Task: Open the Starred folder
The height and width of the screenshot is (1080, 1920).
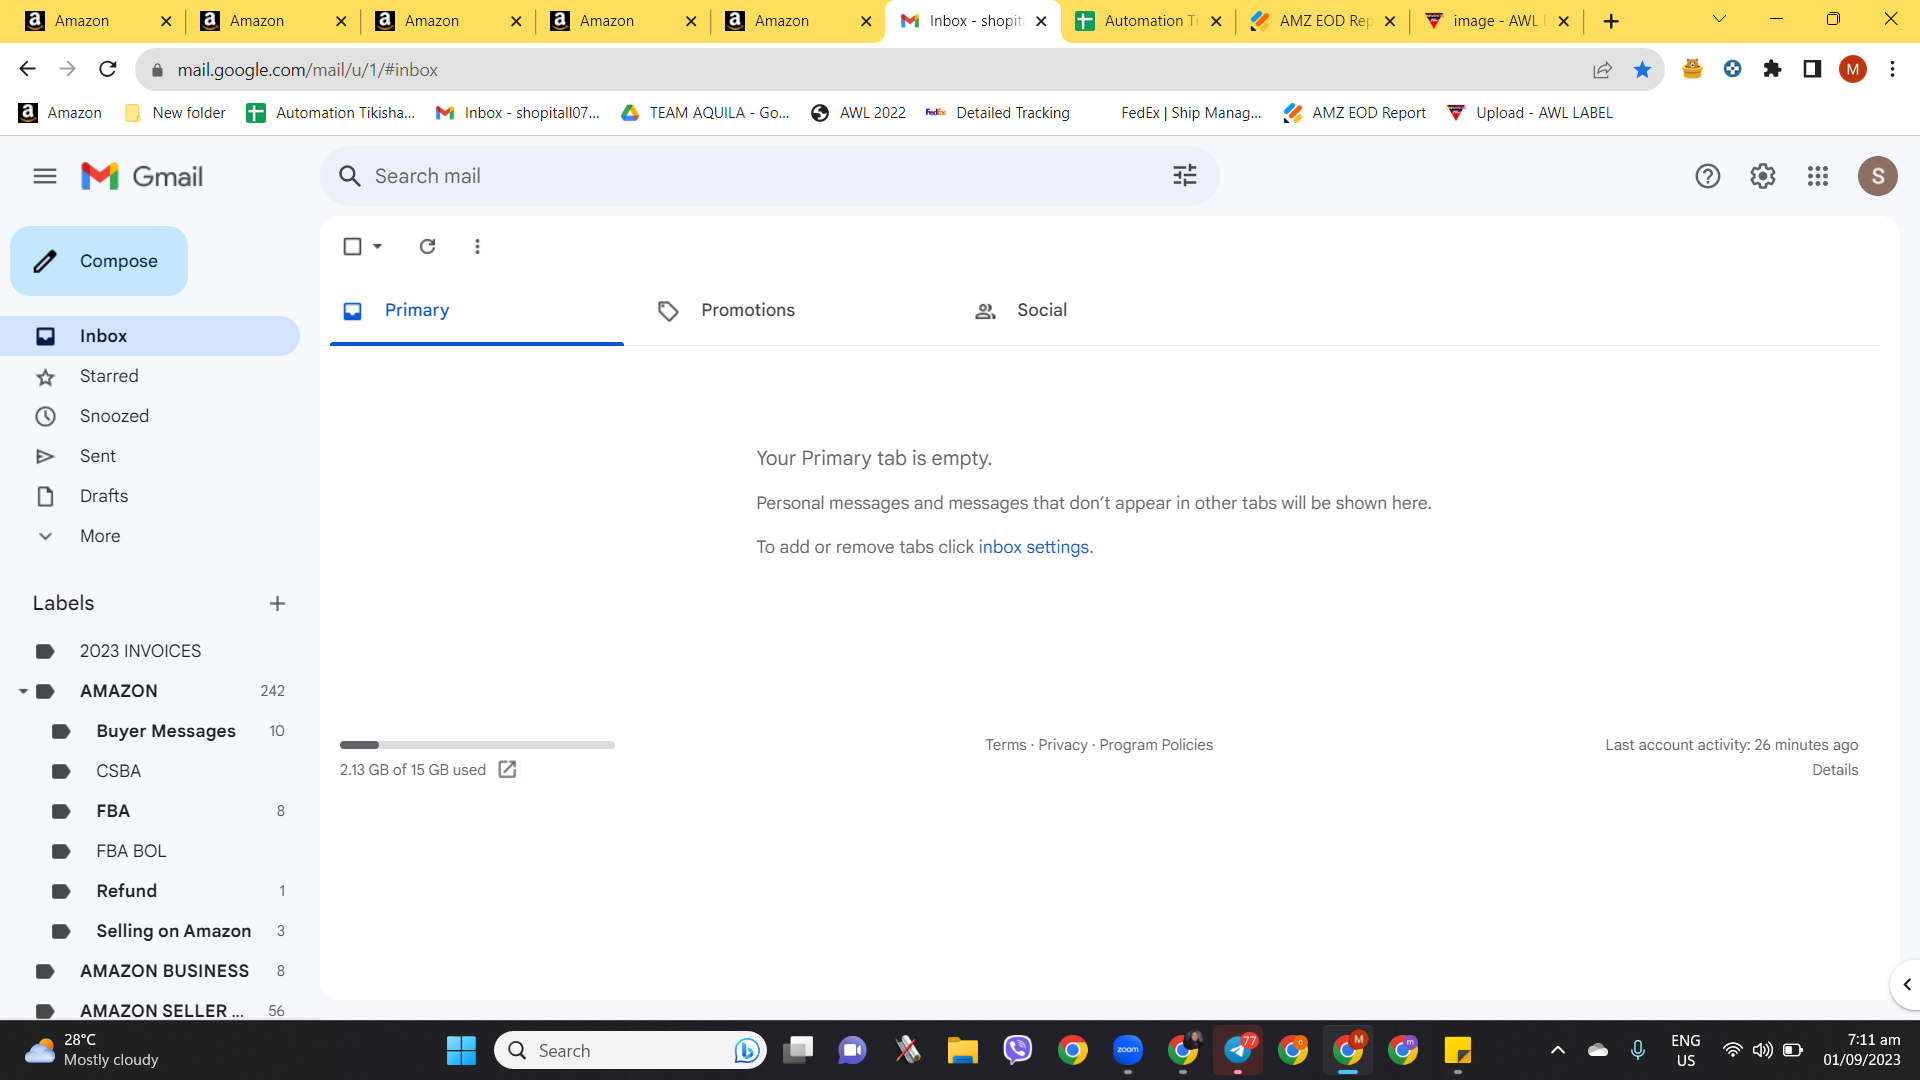Action: pos(150,376)
